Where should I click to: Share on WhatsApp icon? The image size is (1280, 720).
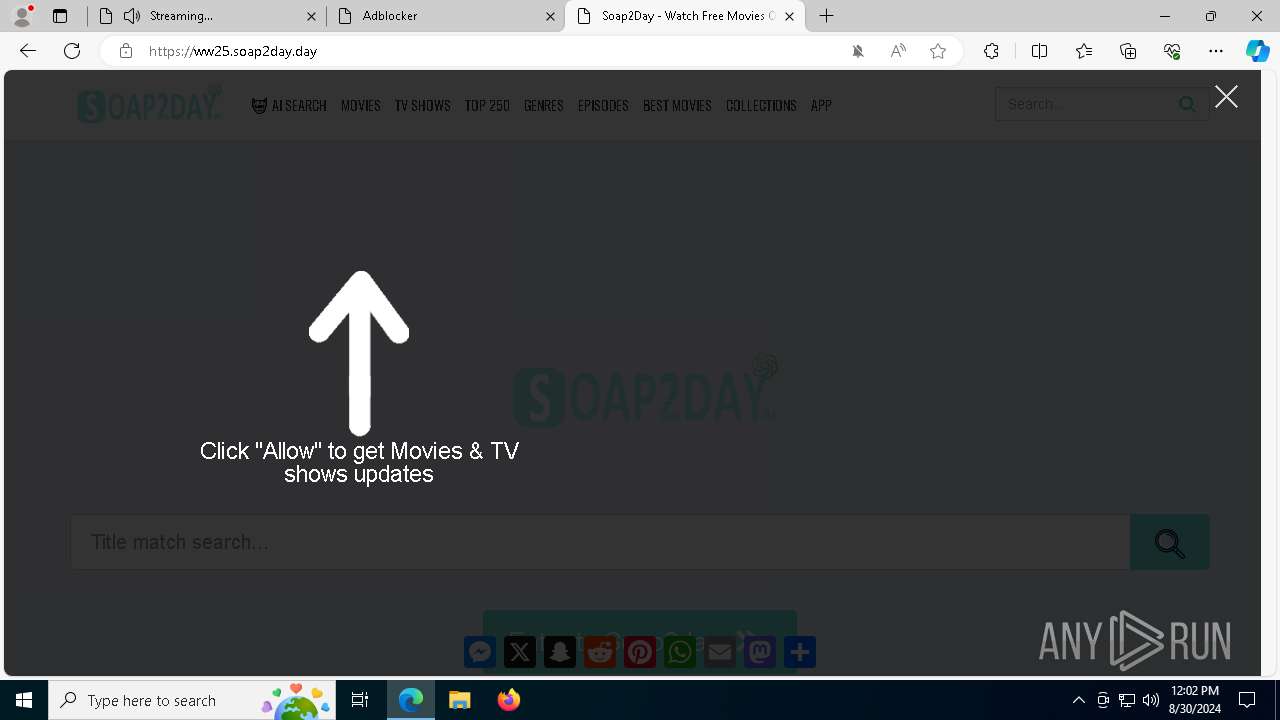click(x=680, y=652)
